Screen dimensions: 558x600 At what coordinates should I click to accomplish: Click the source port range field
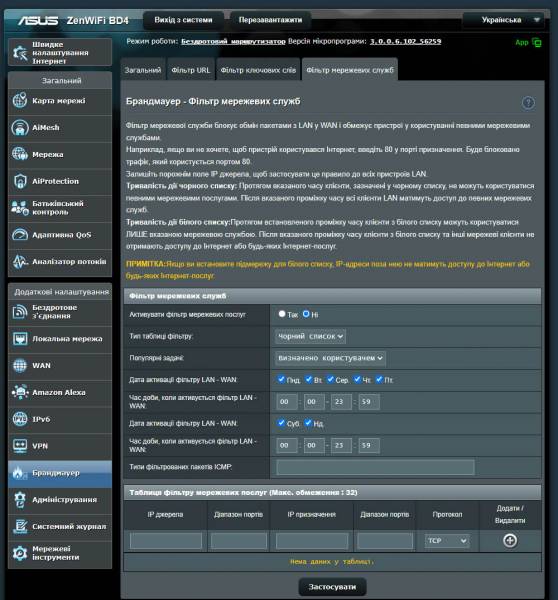(x=239, y=541)
